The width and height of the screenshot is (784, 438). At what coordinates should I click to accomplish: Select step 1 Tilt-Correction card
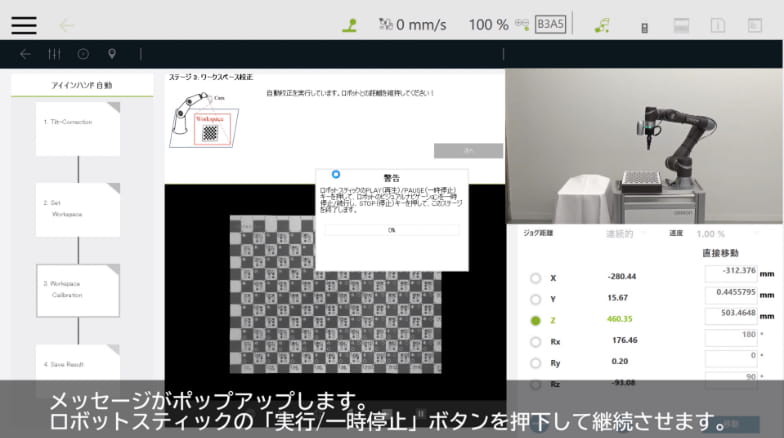78,129
